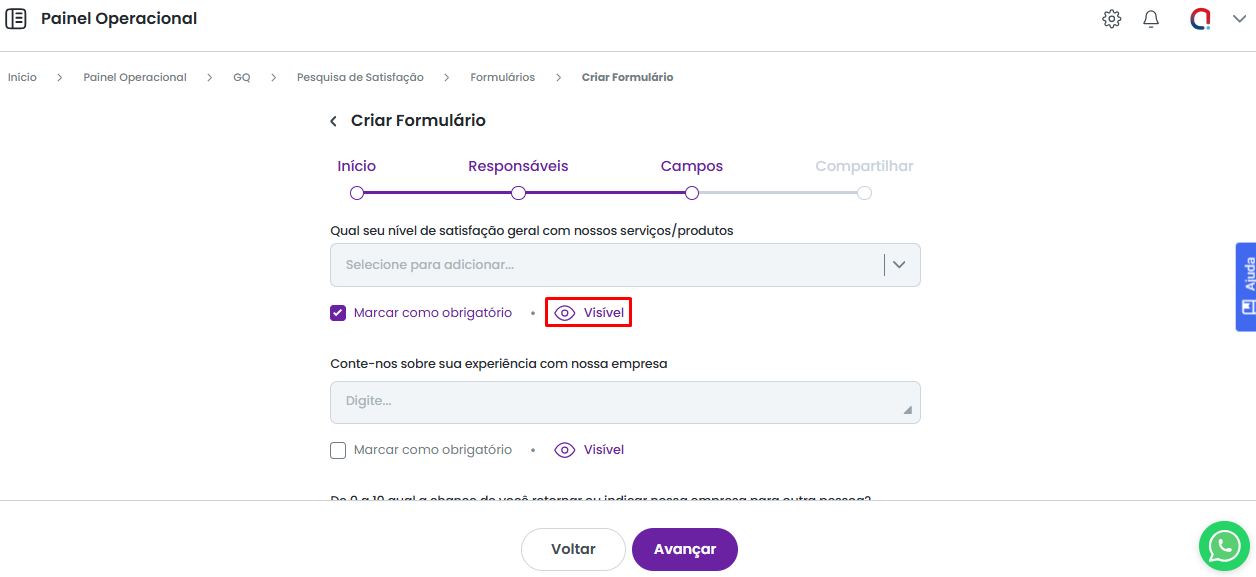Click eye icon for the experience question
The image size is (1256, 577).
(x=565, y=450)
